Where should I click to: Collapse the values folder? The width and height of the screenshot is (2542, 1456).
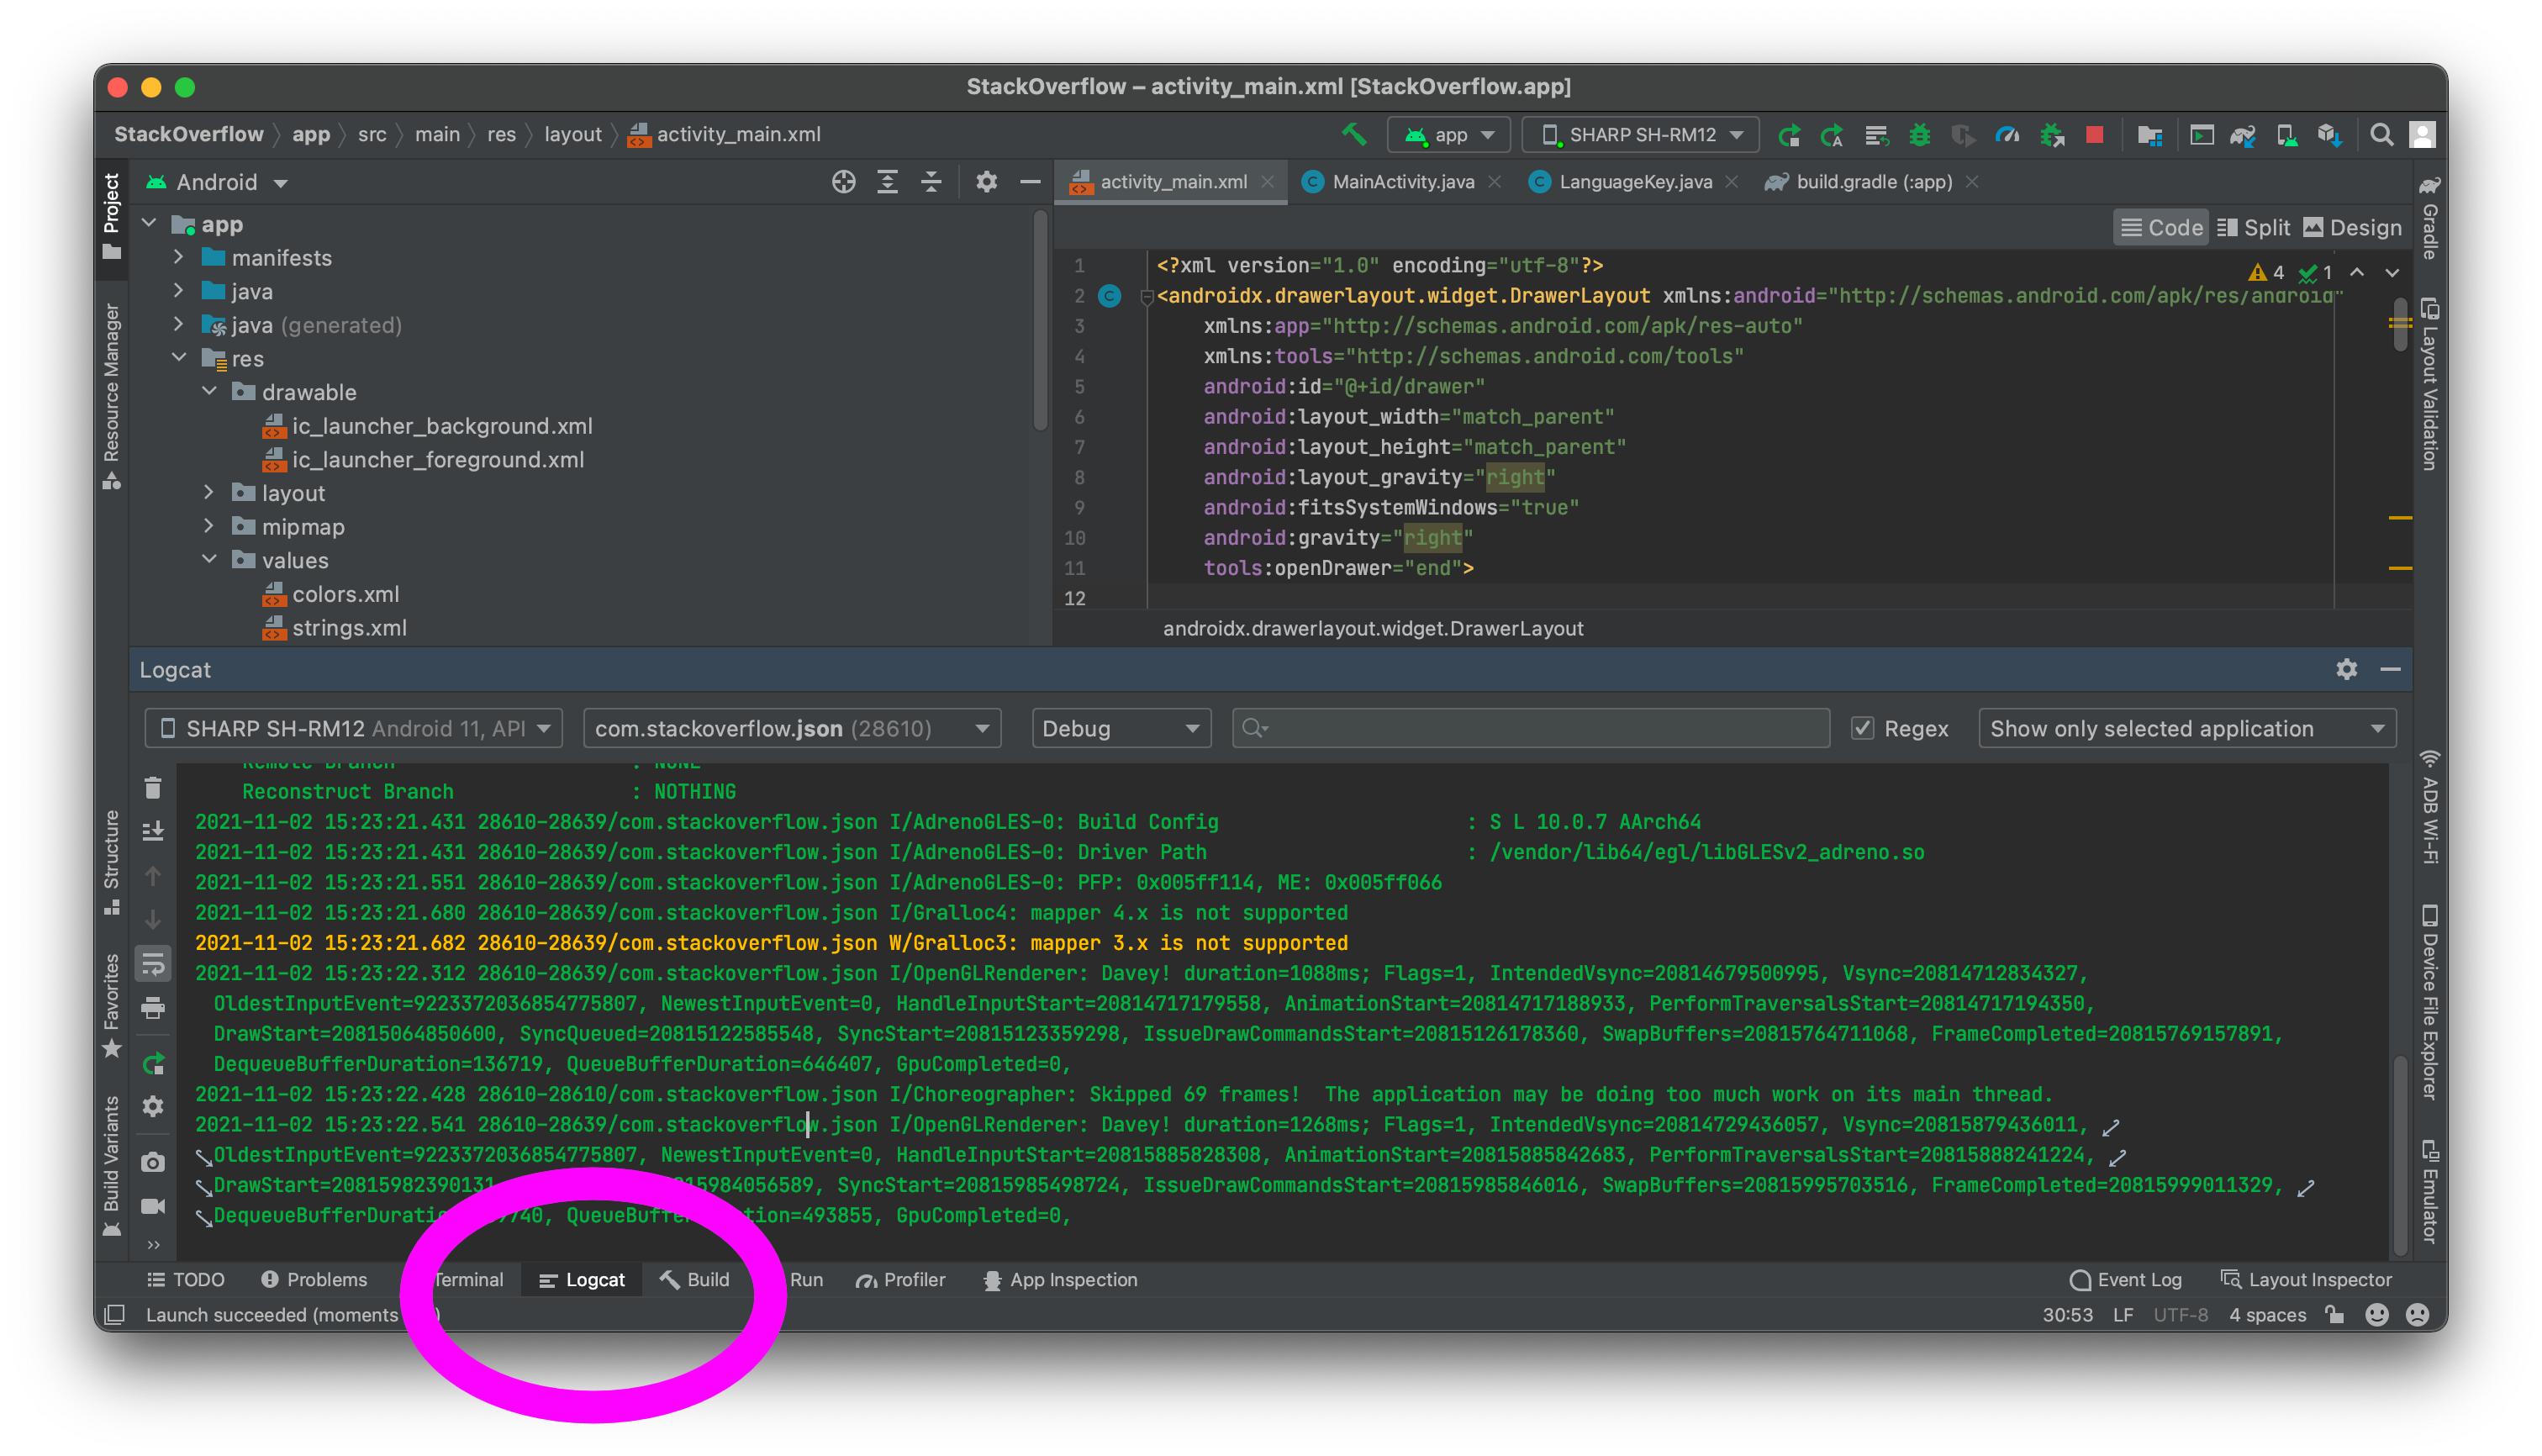tap(209, 560)
